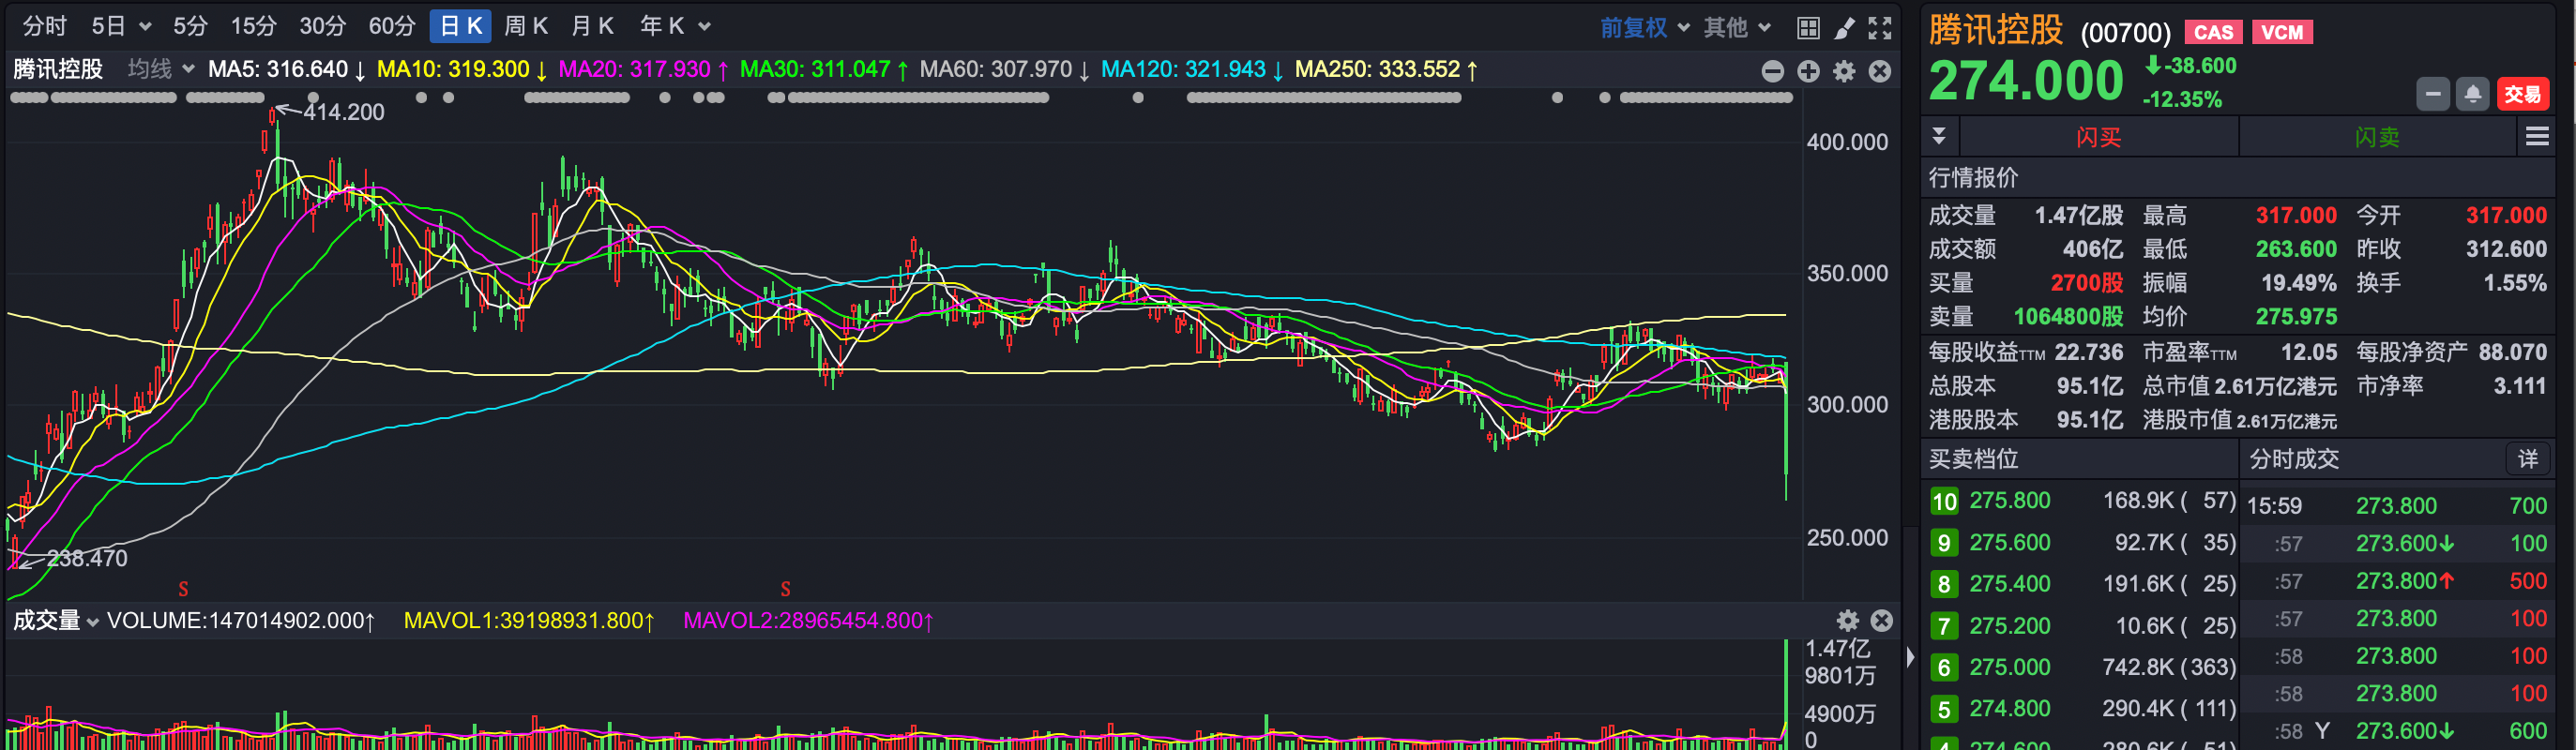Click the 分时成交 section header
The width and height of the screenshot is (2576, 750).
[x=2294, y=459]
